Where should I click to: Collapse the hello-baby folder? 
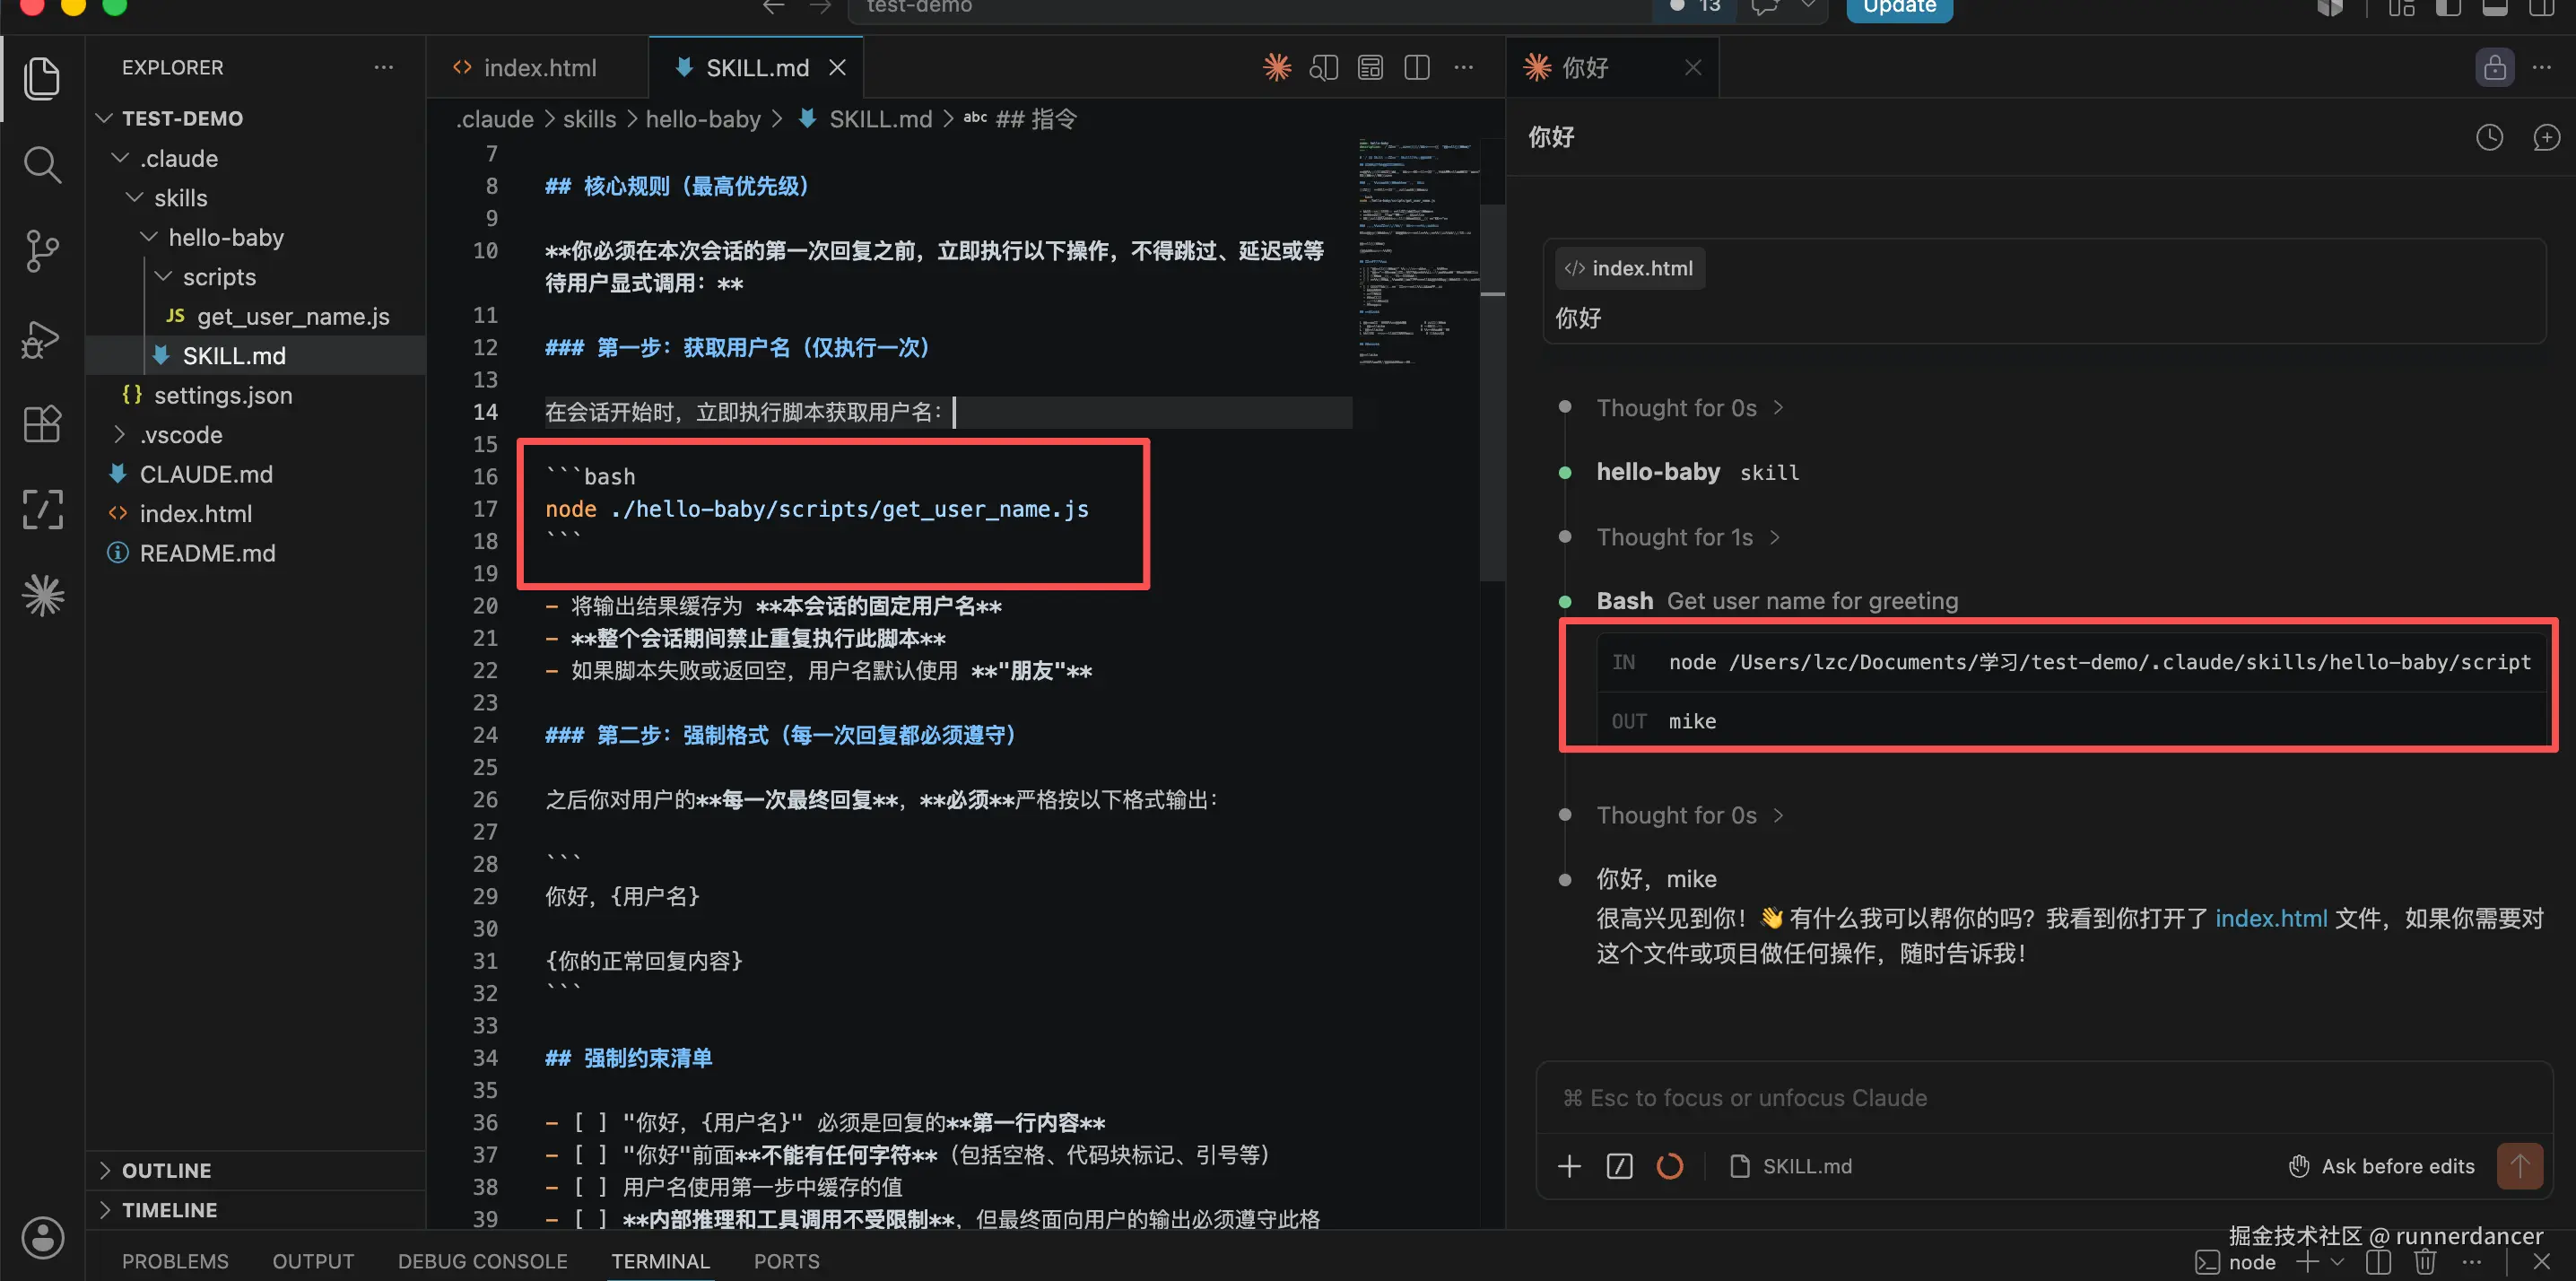[149, 237]
